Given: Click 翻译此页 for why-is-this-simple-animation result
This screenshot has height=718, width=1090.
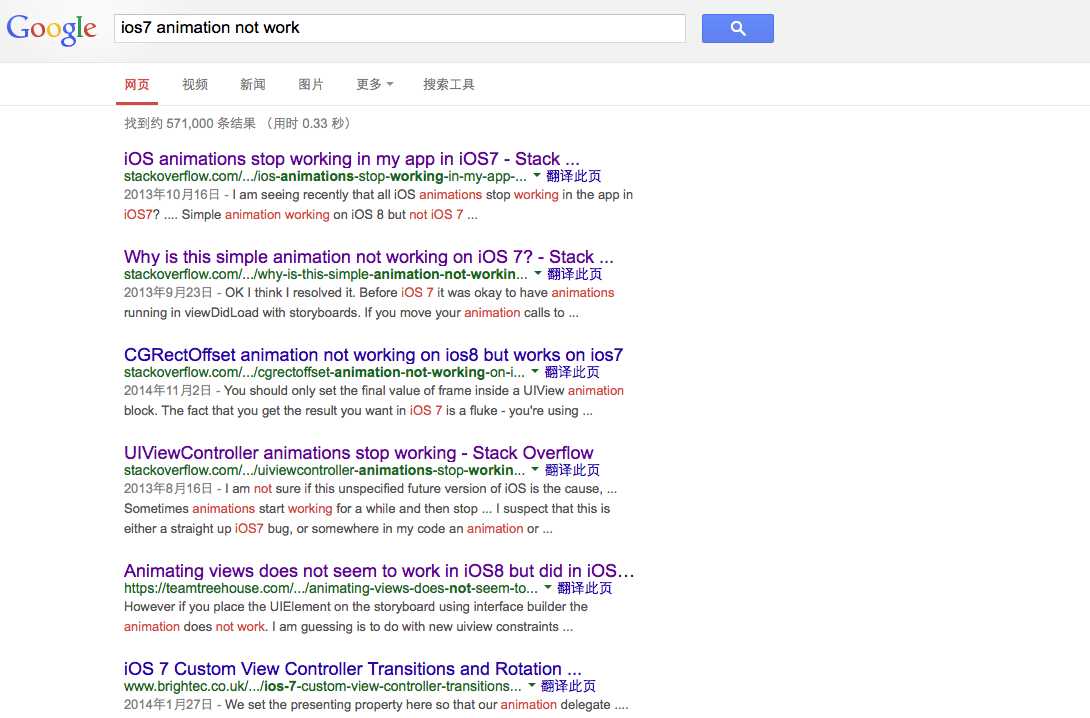Looking at the screenshot, I should (575, 275).
